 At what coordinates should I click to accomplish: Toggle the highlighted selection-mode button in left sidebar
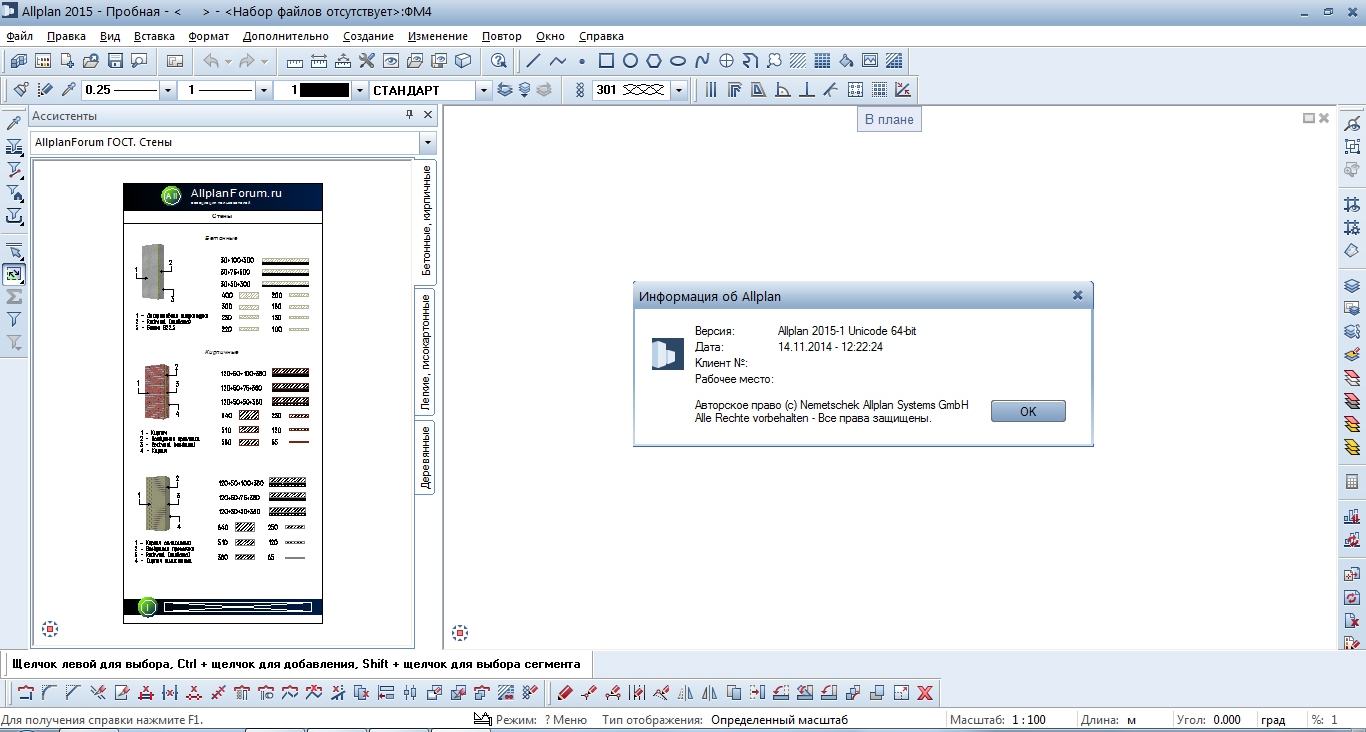tap(14, 273)
